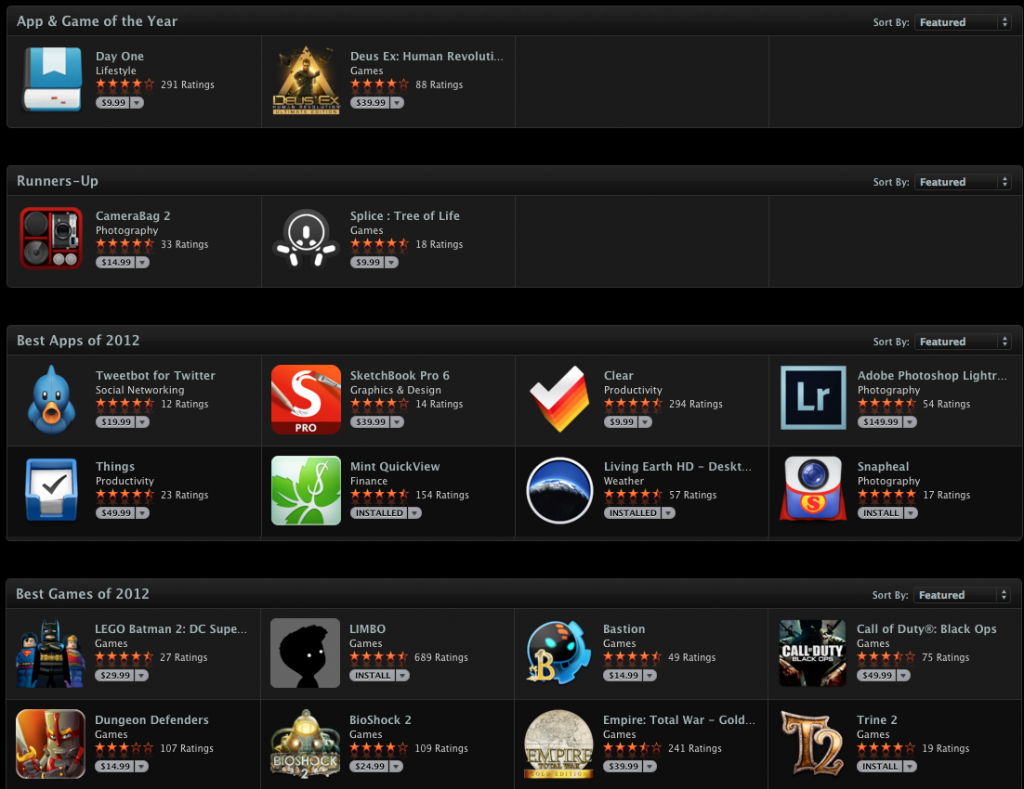Click the Deus Ex: Human Revolution icon

[x=306, y=79]
